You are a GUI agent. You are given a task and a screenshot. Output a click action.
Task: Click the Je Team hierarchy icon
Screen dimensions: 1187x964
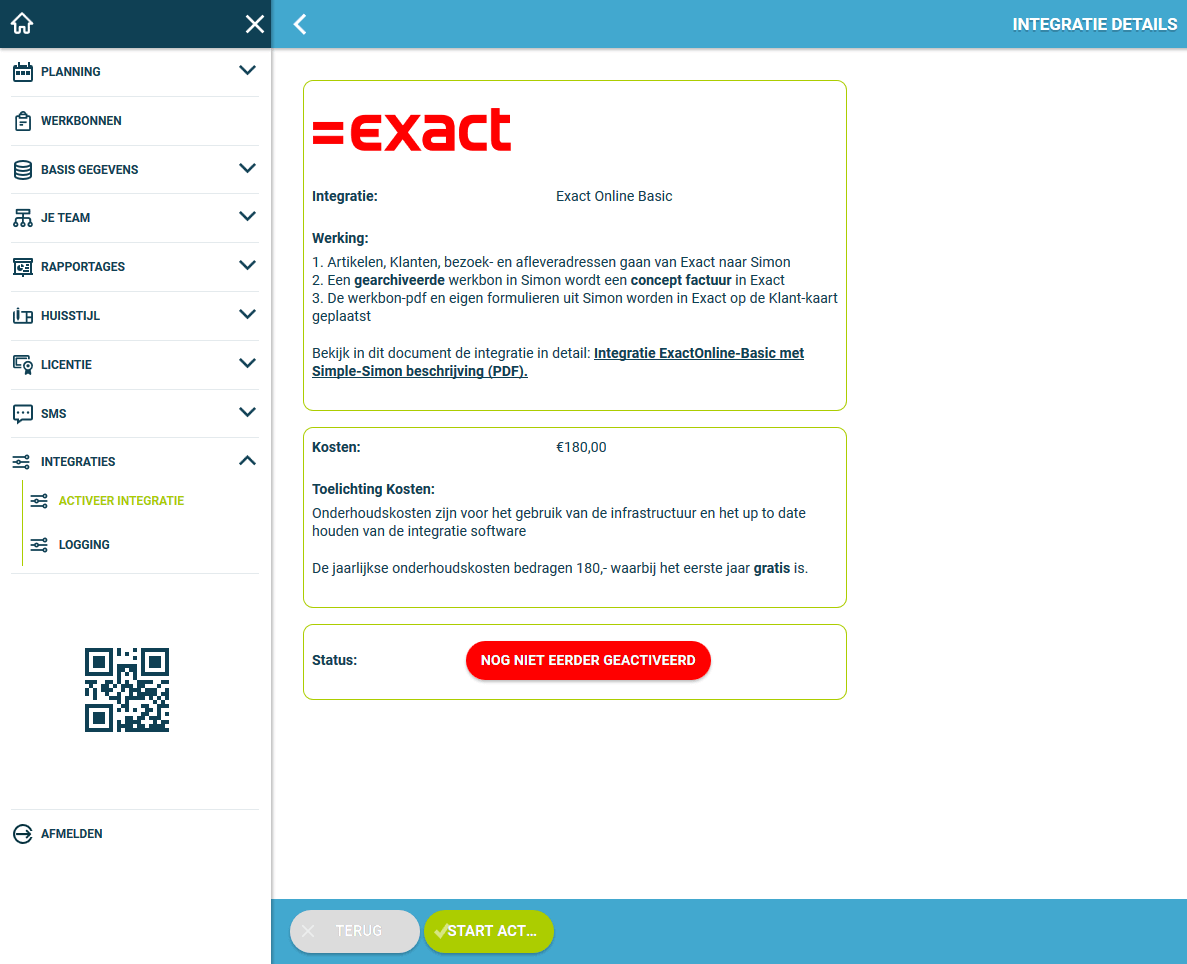coord(23,218)
